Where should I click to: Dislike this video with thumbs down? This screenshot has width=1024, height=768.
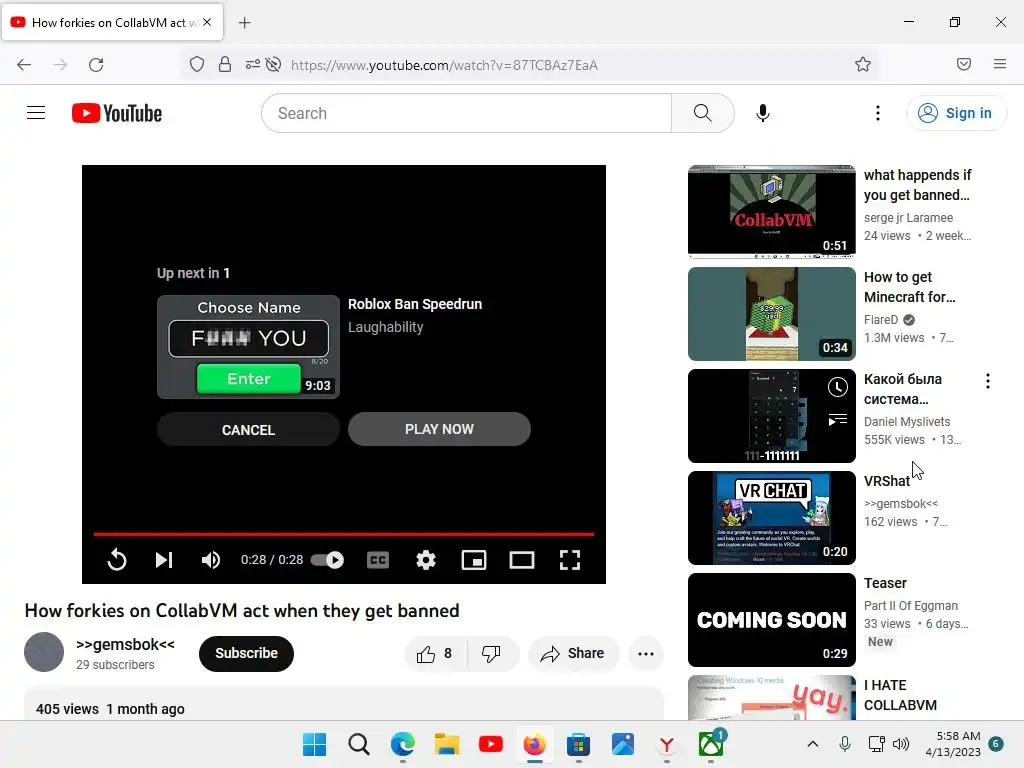coord(491,654)
